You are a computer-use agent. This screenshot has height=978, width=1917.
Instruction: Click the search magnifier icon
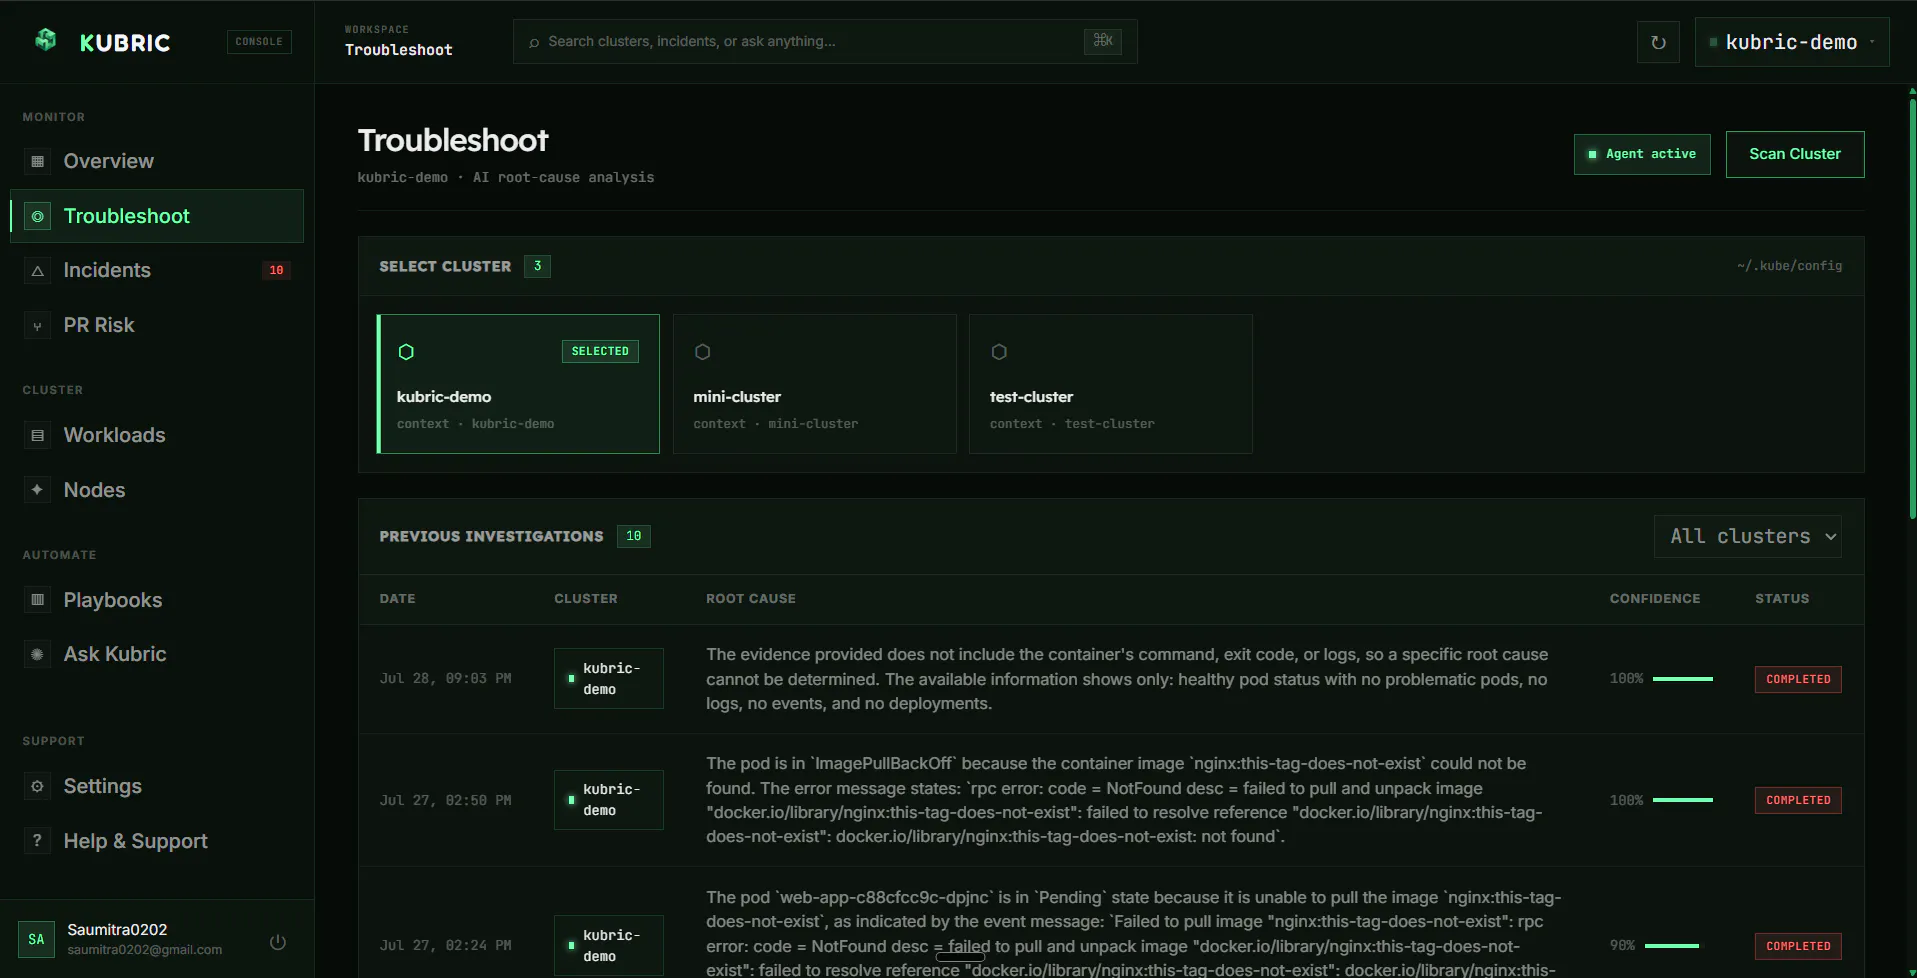click(534, 42)
